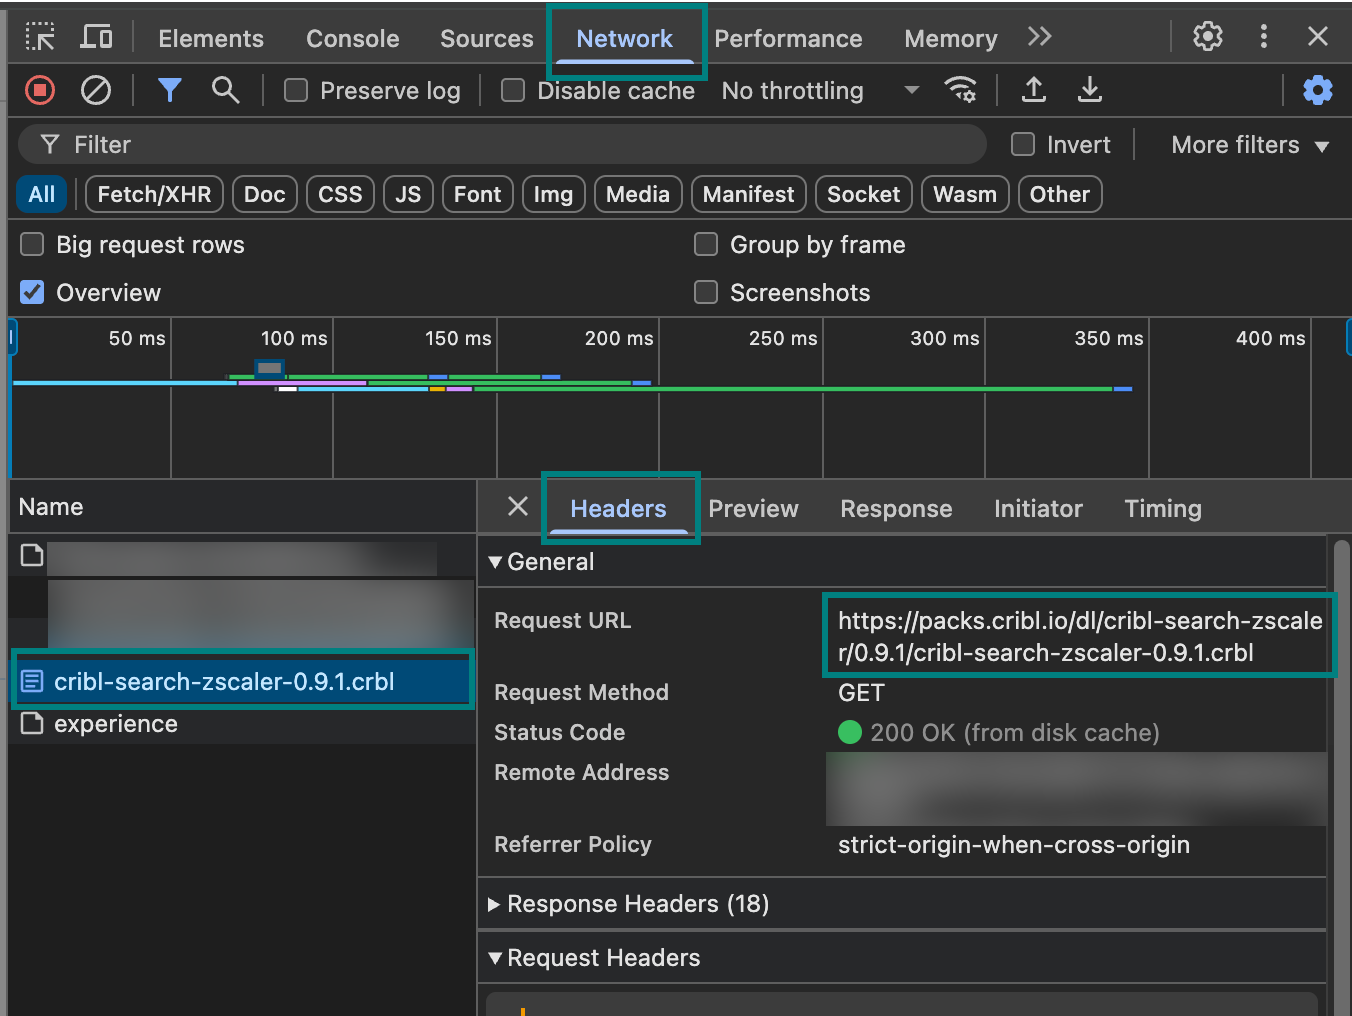
Task: Open network conditions settings icon
Action: coord(961,90)
